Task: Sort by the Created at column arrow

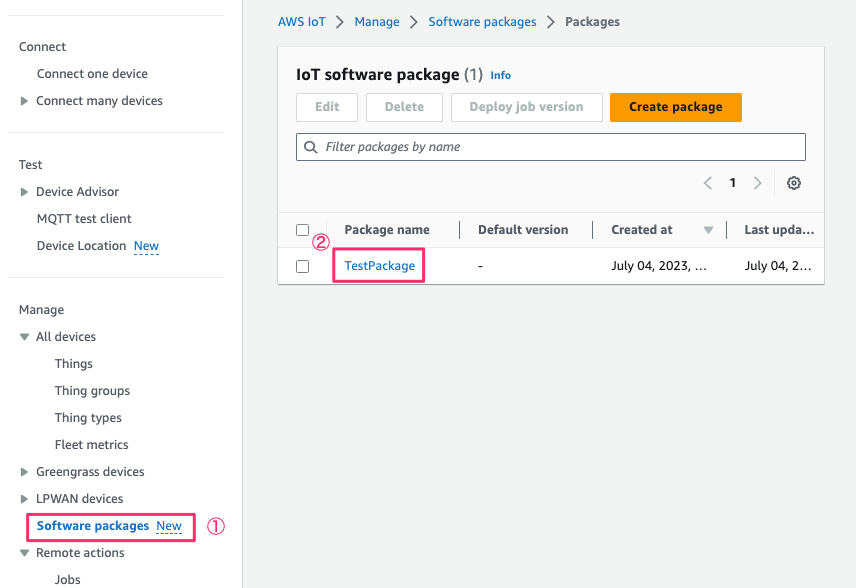Action: 708,229
